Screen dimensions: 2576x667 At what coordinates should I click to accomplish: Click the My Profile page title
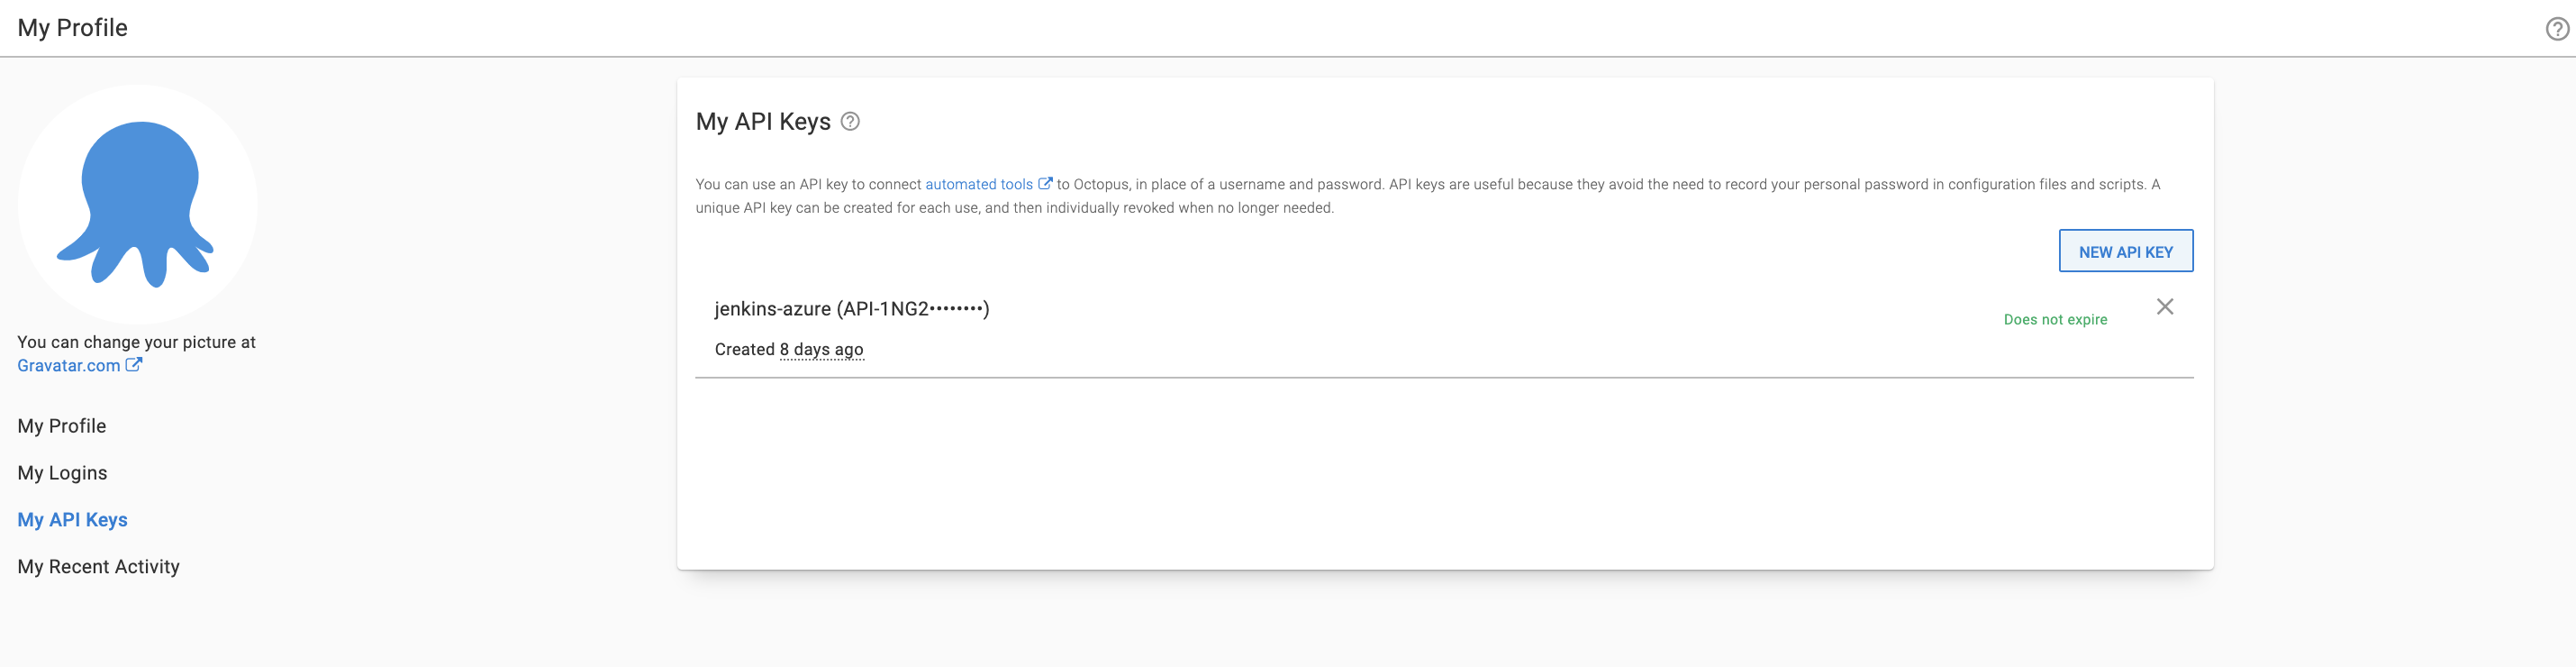[x=72, y=28]
